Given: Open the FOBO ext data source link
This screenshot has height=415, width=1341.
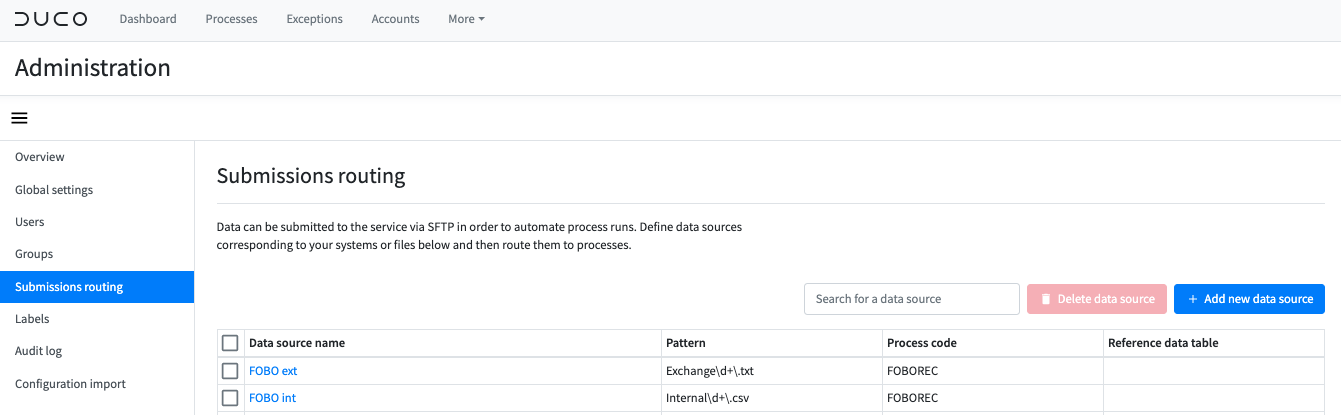Looking at the screenshot, I should pyautogui.click(x=273, y=371).
